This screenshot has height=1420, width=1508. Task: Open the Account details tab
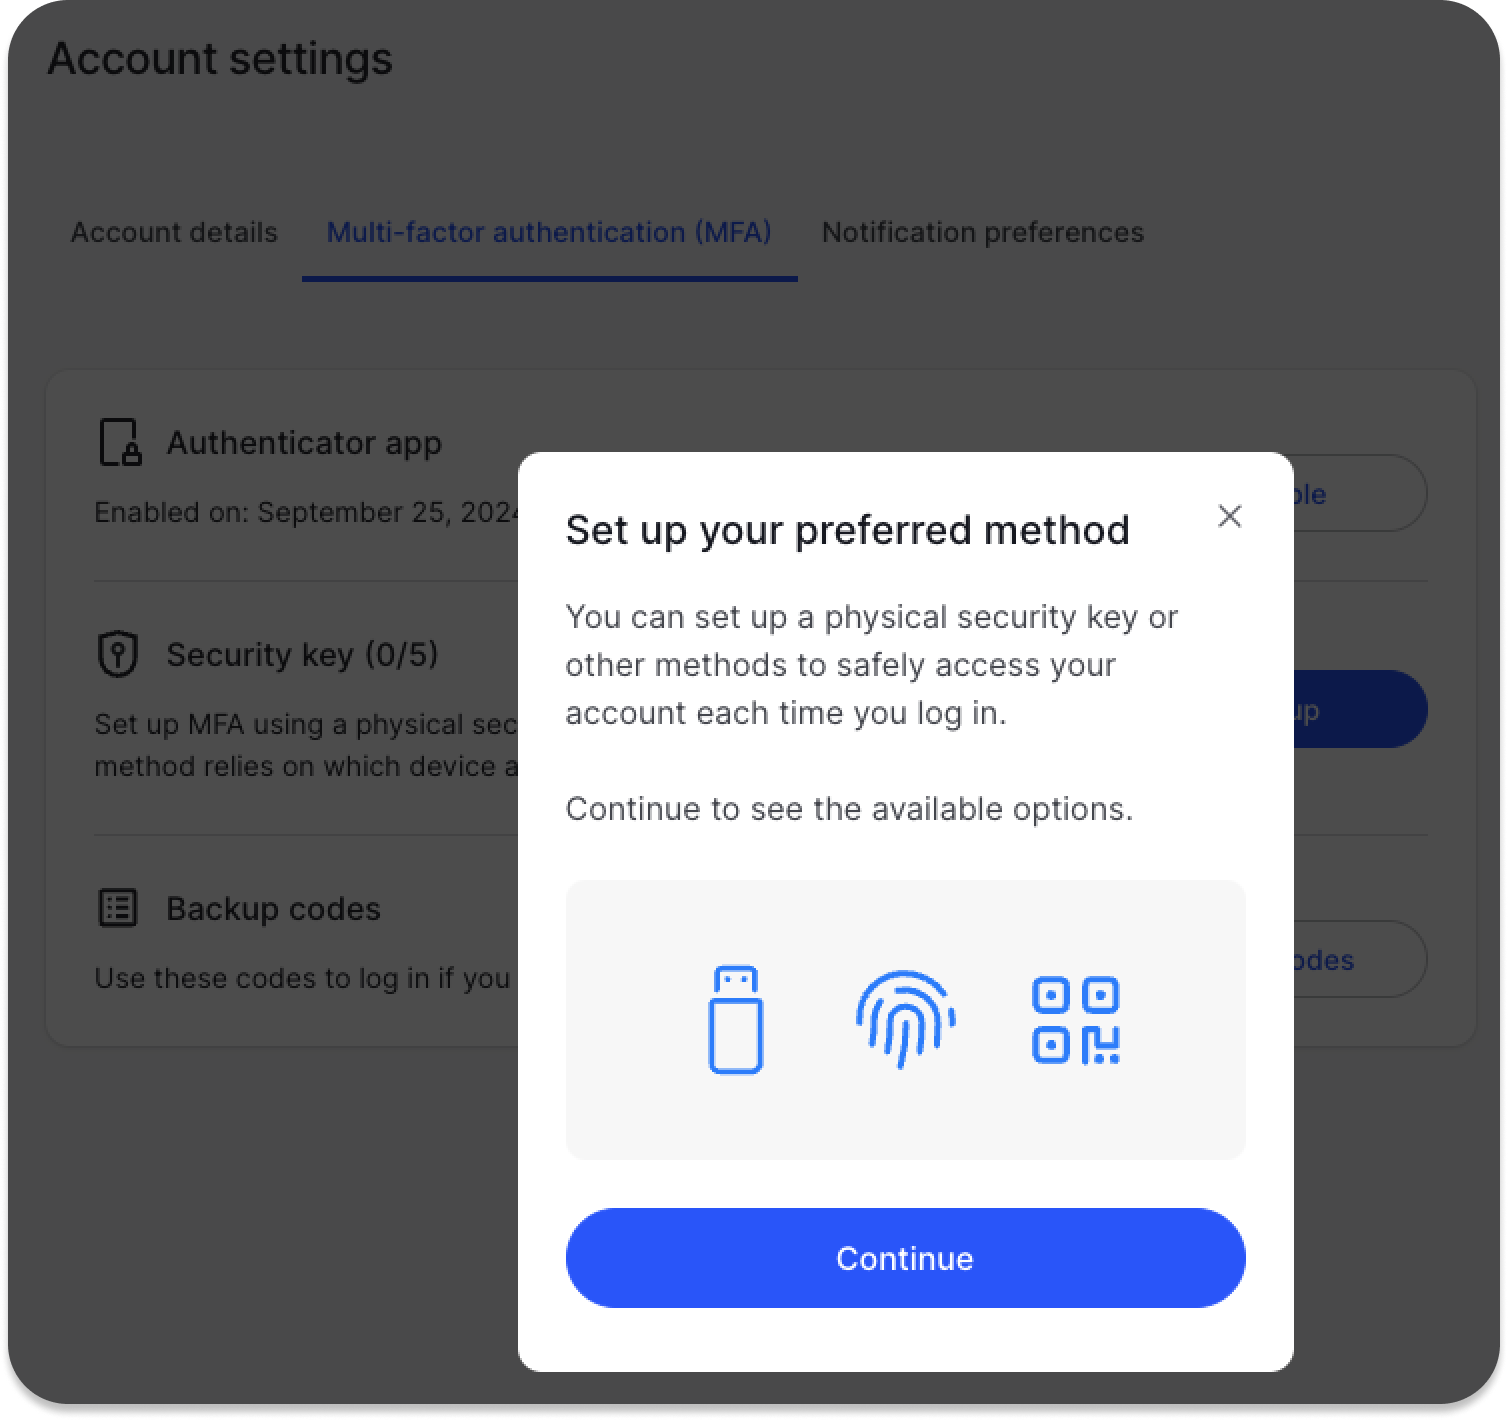[x=174, y=232]
